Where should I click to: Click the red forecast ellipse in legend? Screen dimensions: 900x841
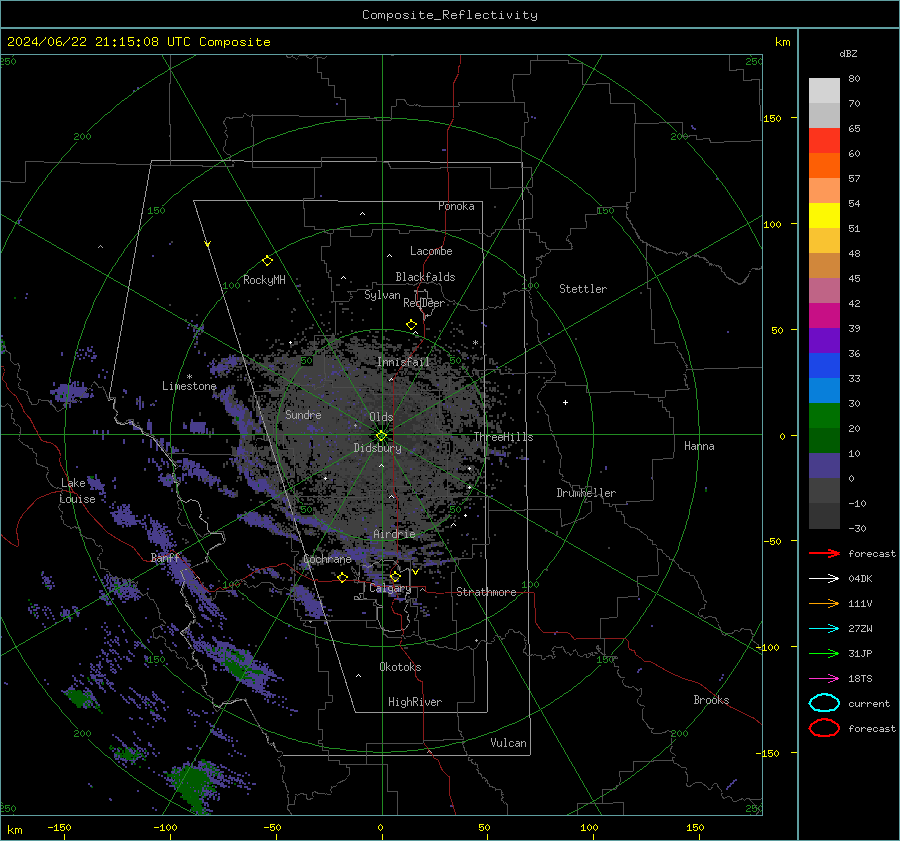point(824,728)
